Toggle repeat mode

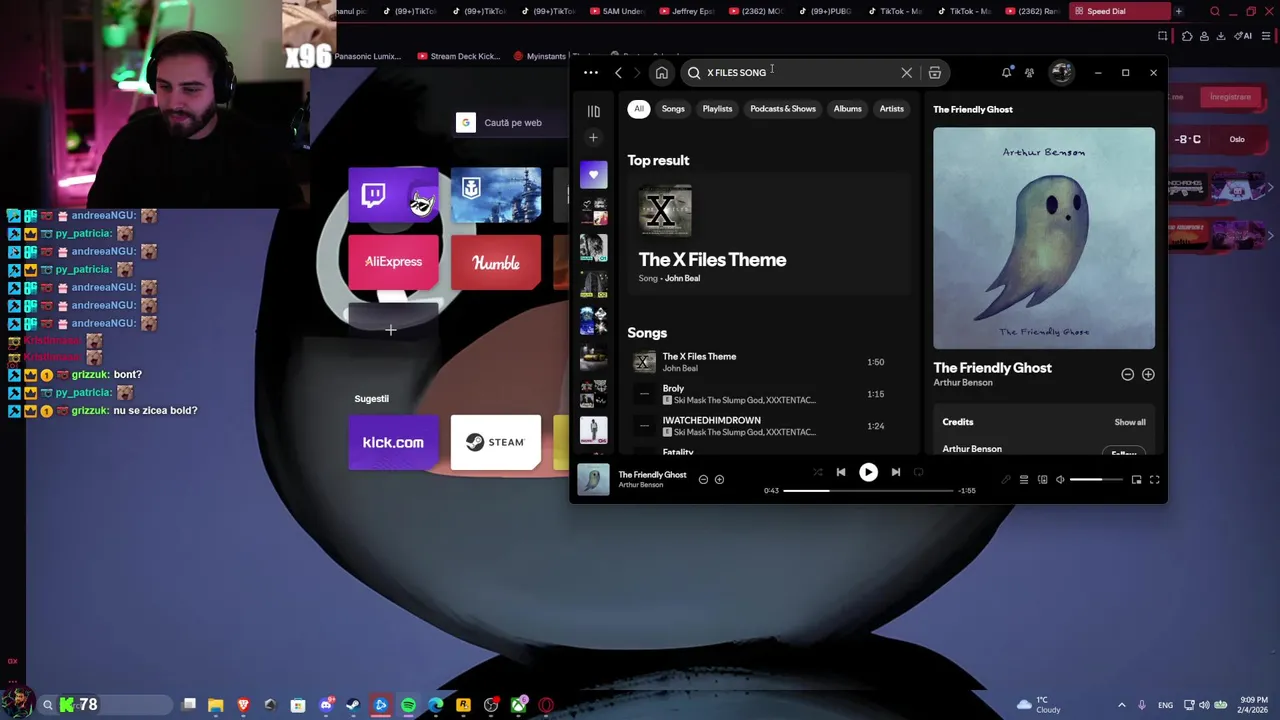(919, 472)
